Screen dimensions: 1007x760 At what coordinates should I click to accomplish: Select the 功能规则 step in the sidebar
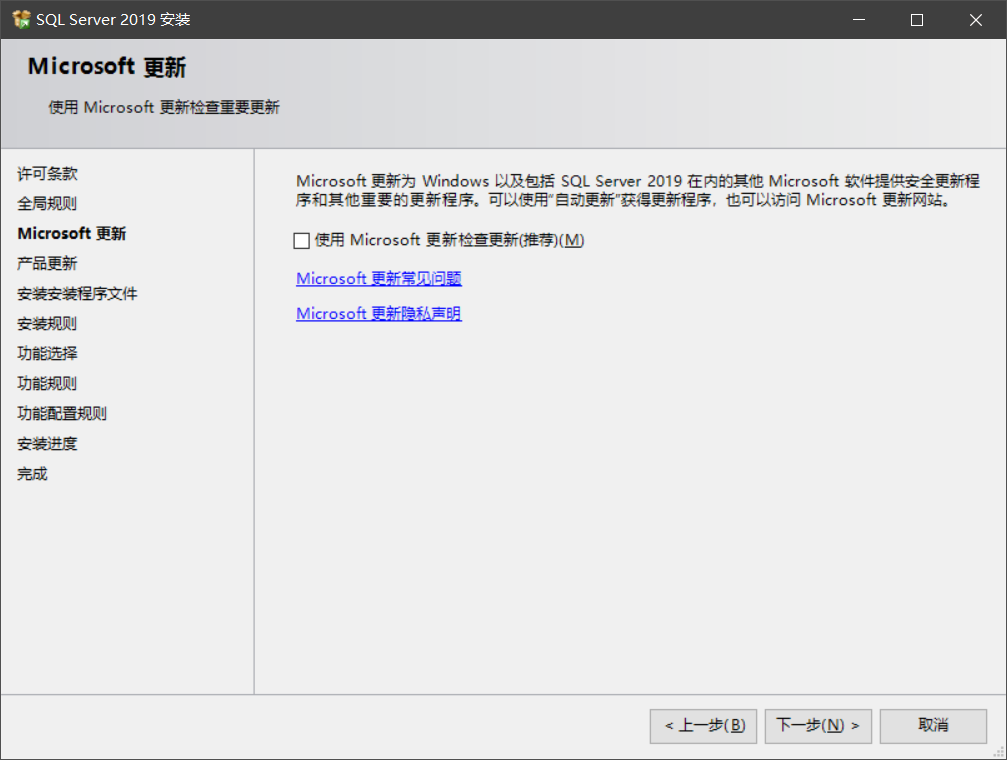tap(47, 384)
